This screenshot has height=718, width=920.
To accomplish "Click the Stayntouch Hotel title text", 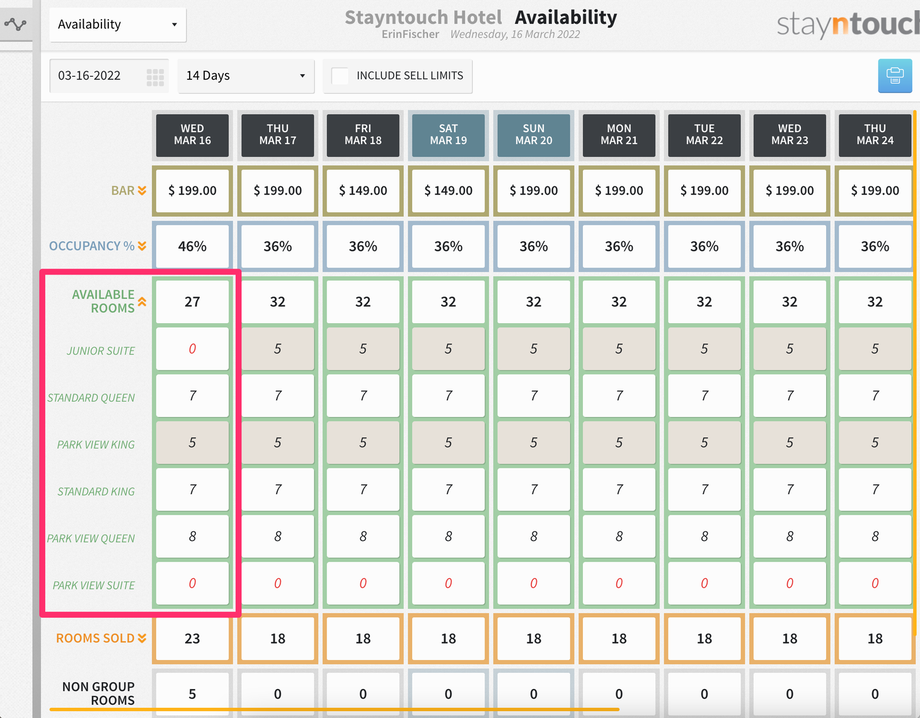I will (423, 18).
